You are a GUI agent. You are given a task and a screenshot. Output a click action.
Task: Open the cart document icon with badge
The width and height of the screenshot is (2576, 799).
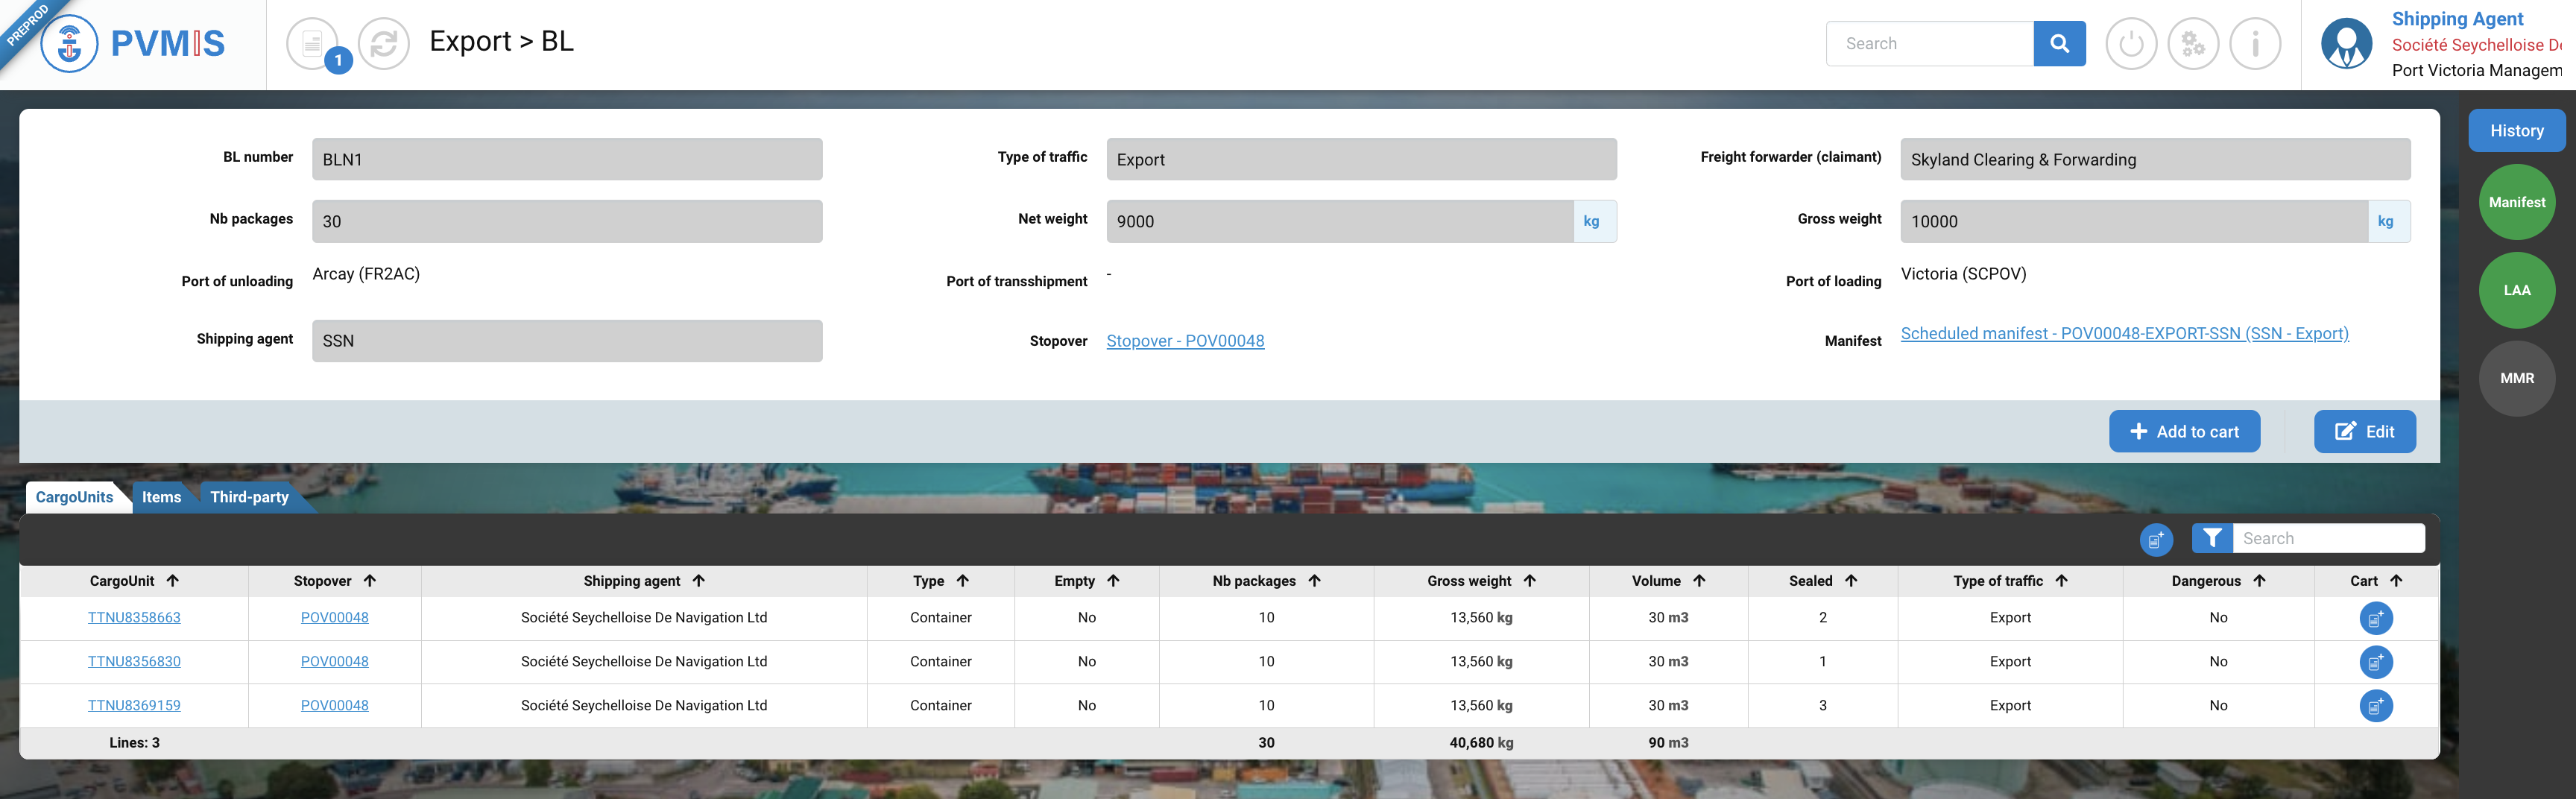coord(312,44)
